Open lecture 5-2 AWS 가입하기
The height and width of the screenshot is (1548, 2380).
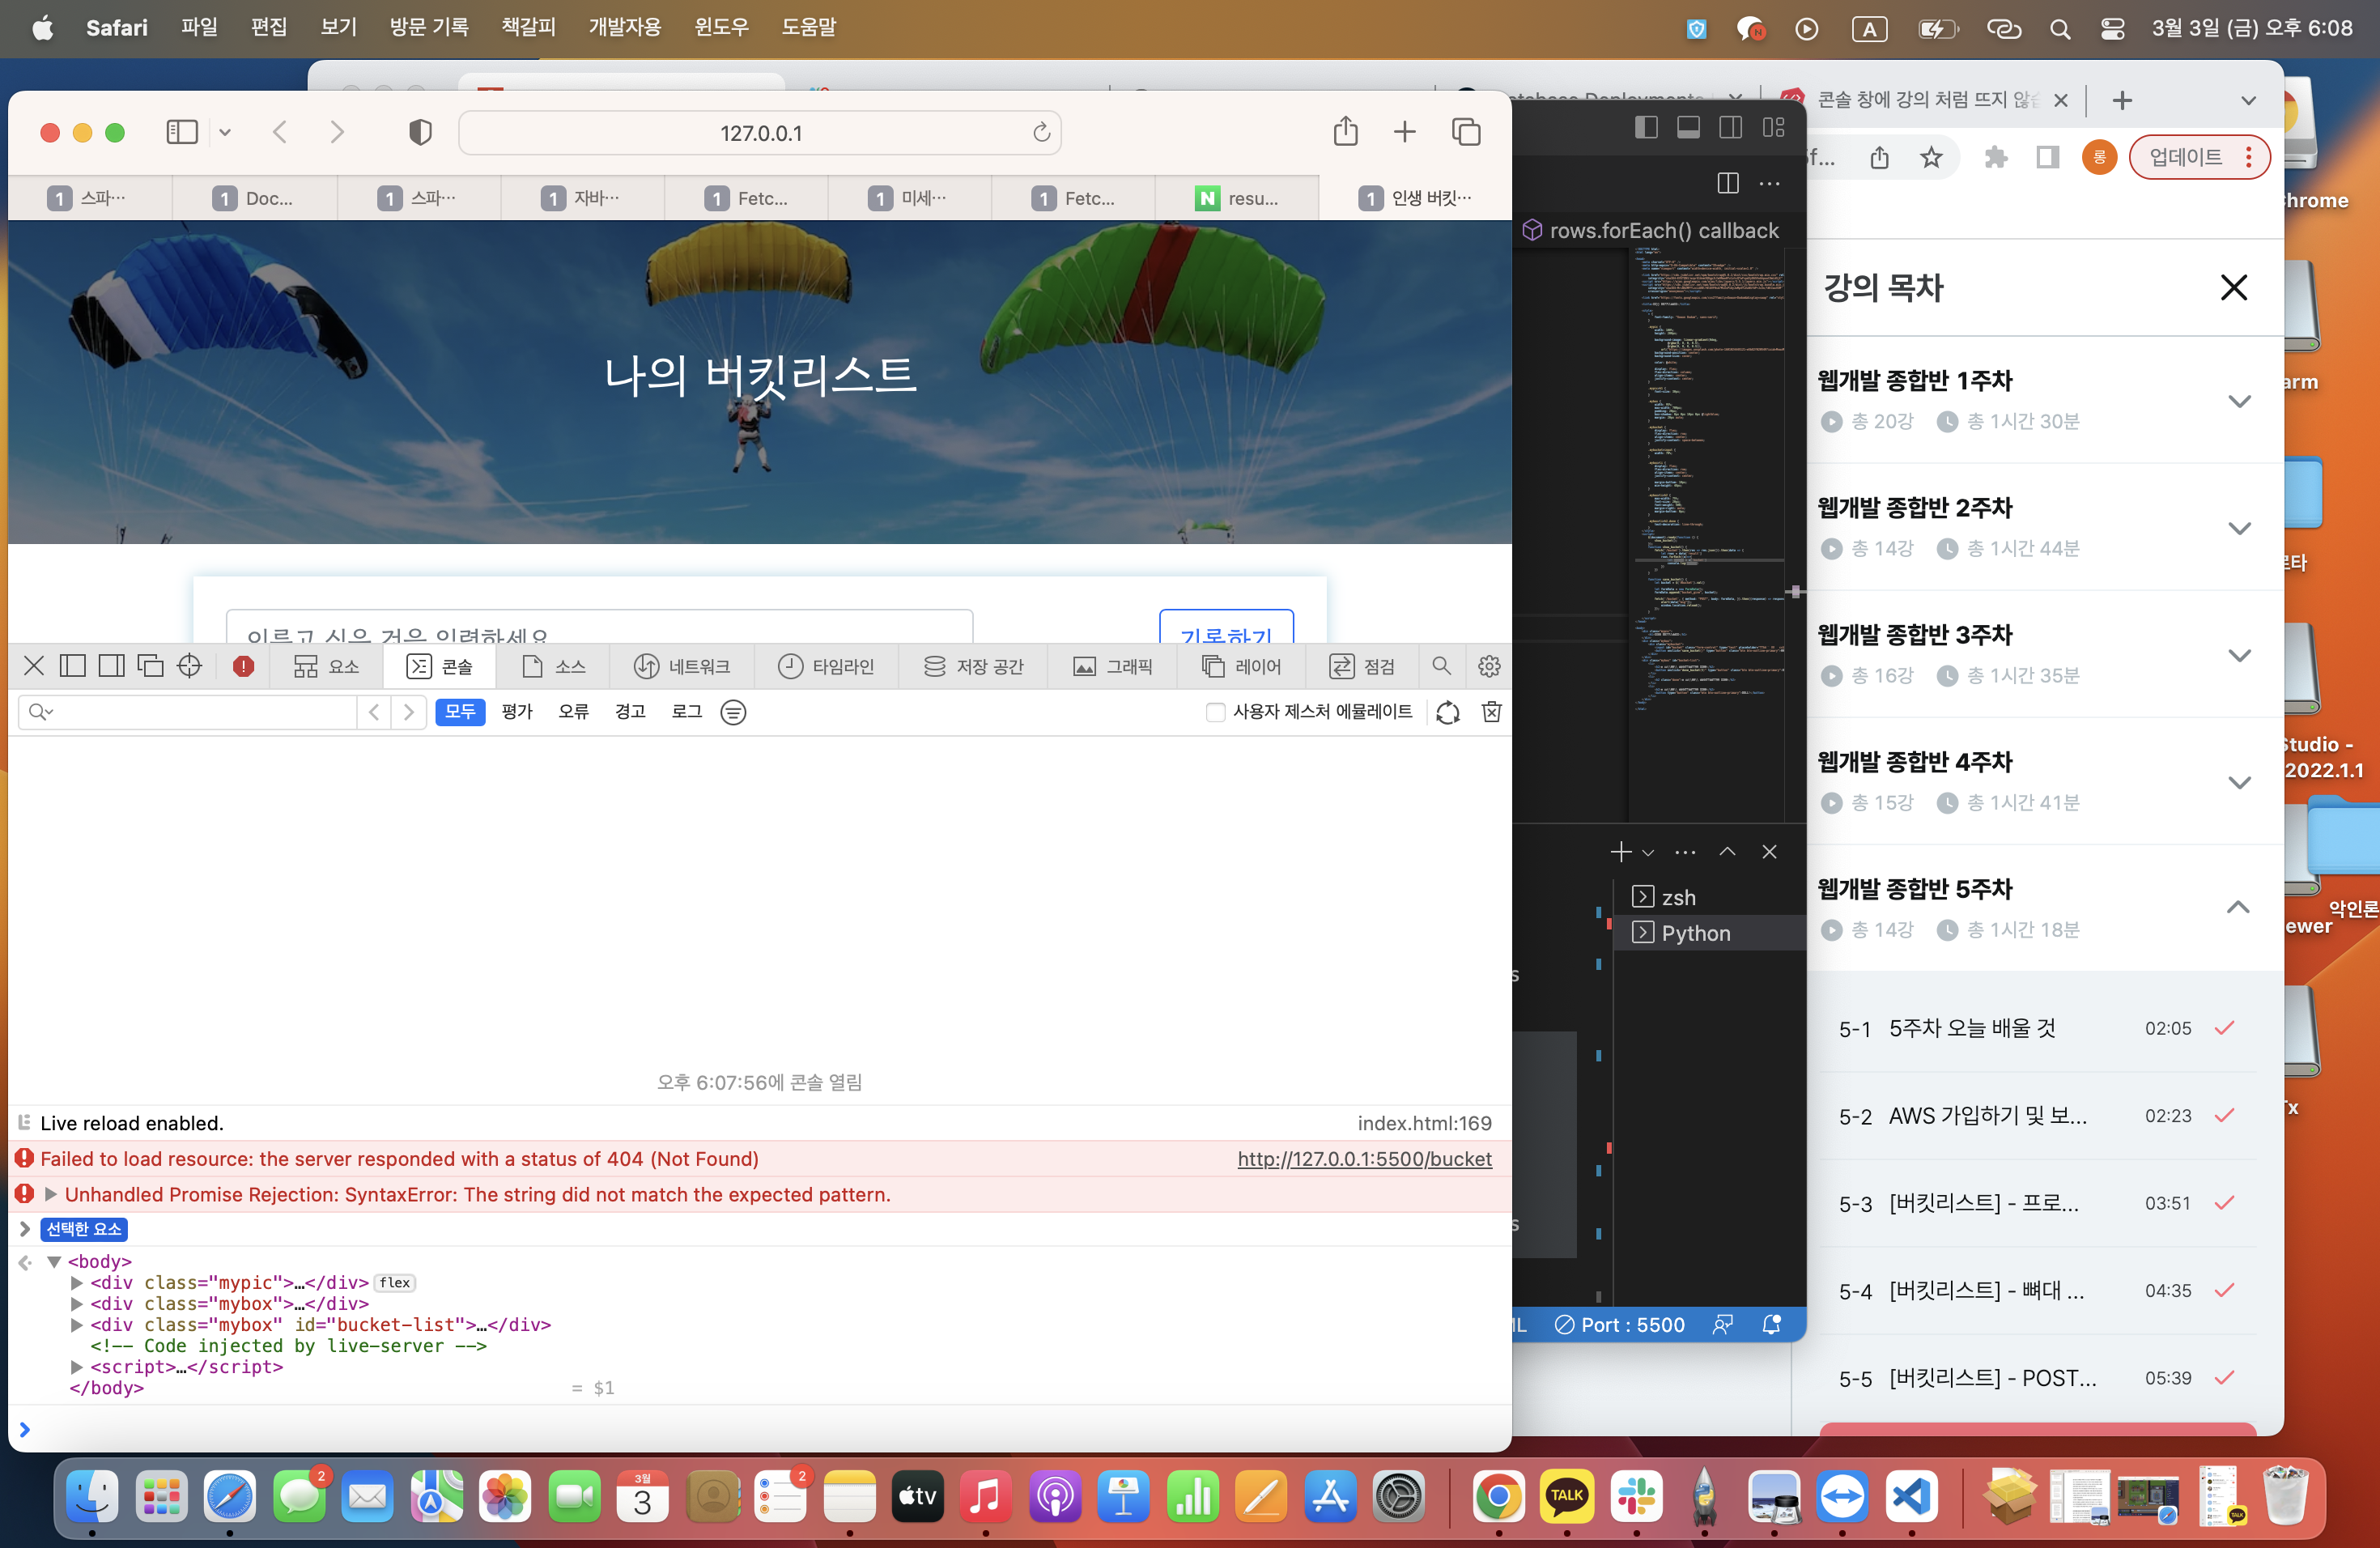[2036, 1116]
